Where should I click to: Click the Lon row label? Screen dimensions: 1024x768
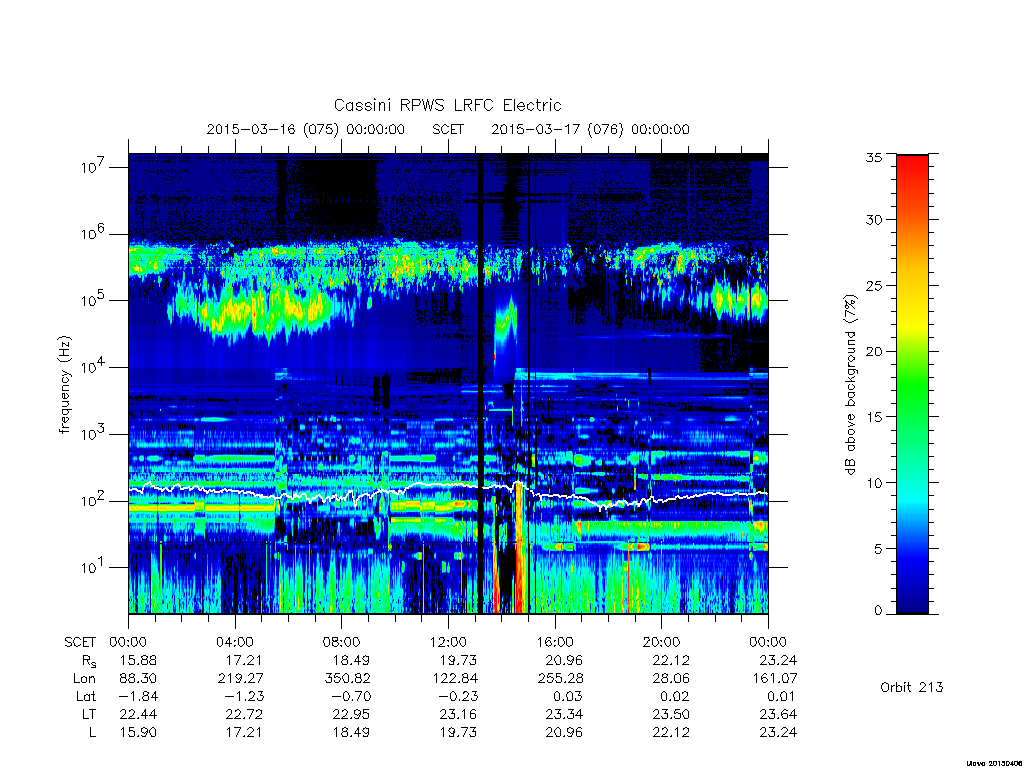click(x=84, y=679)
